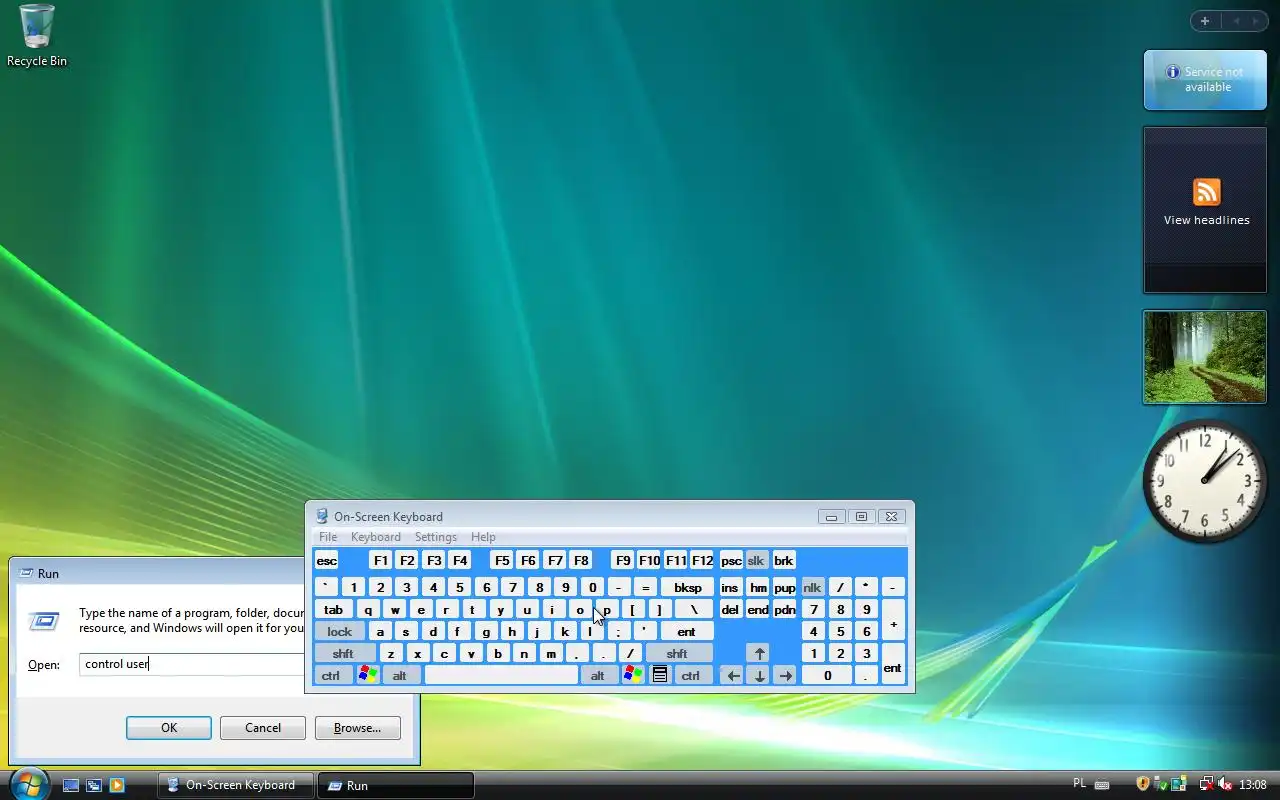Click Show Desktop quick launch icon

click(x=71, y=785)
